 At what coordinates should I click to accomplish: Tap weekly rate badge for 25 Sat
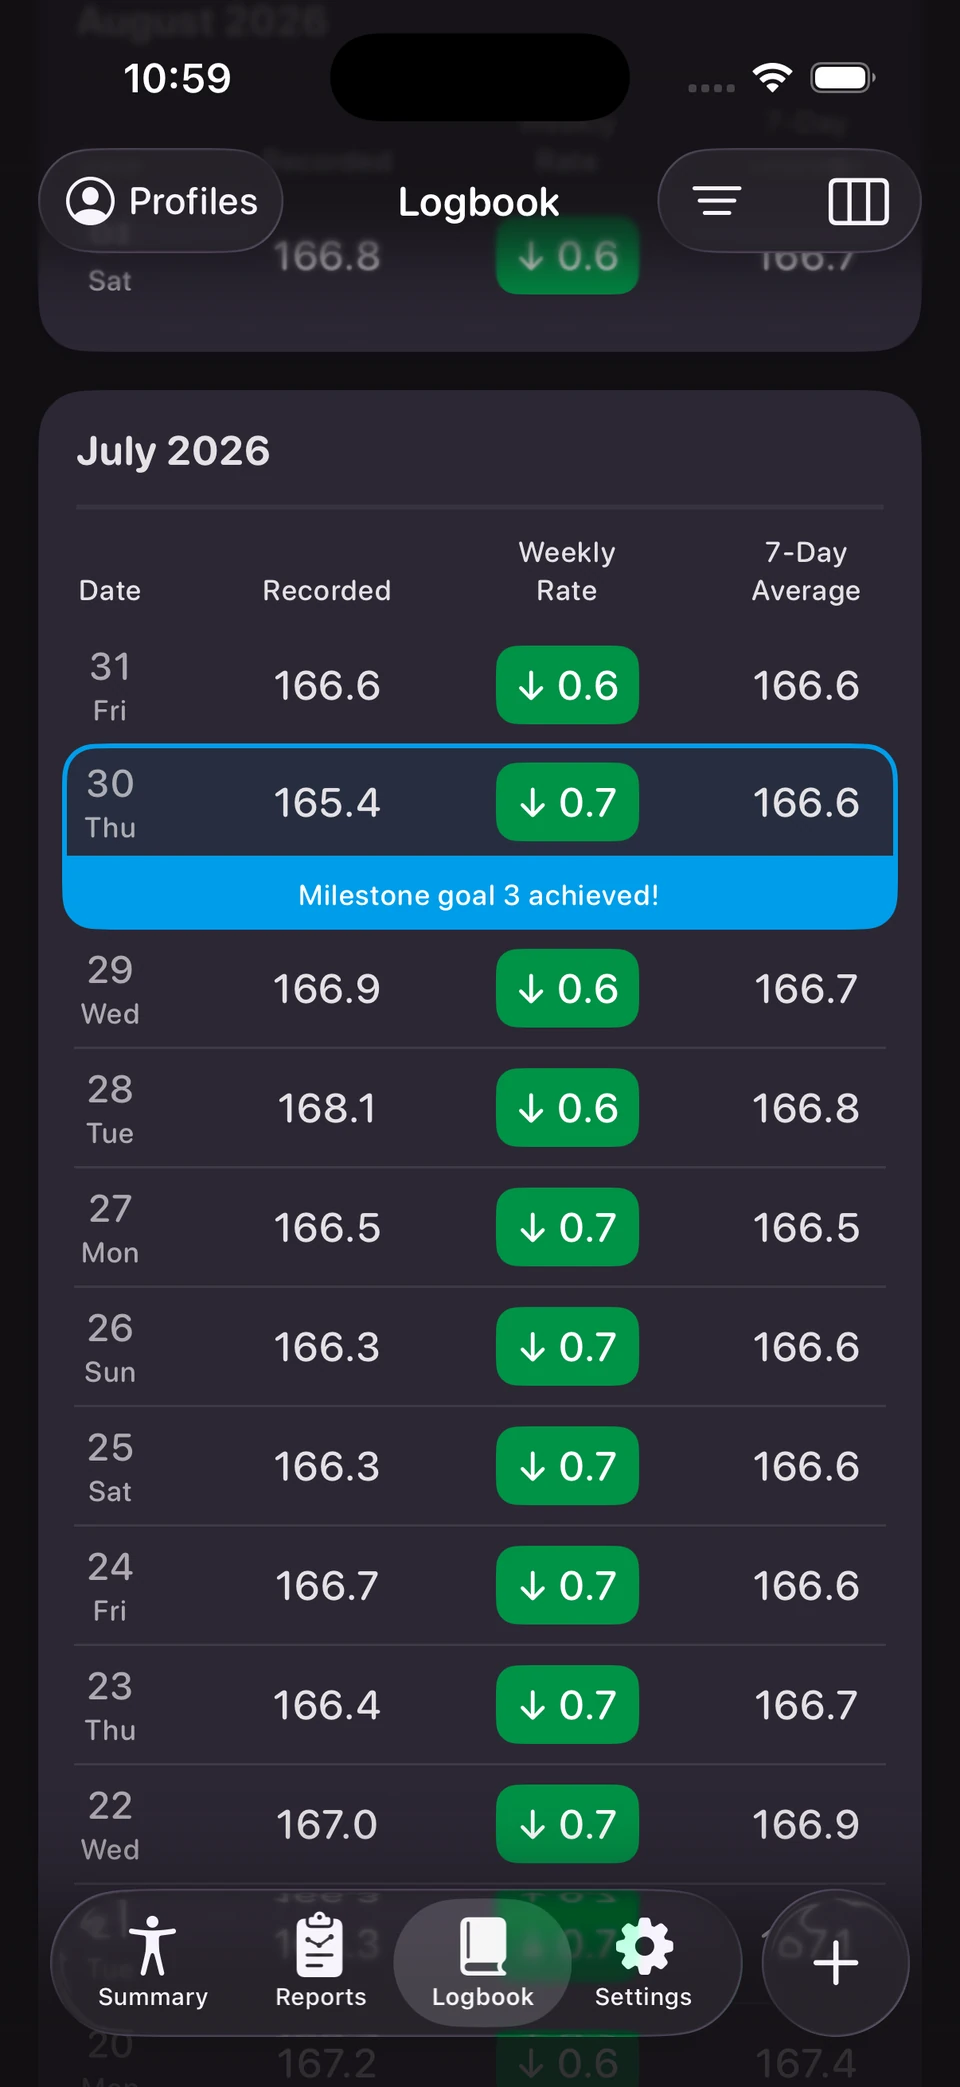567,1466
